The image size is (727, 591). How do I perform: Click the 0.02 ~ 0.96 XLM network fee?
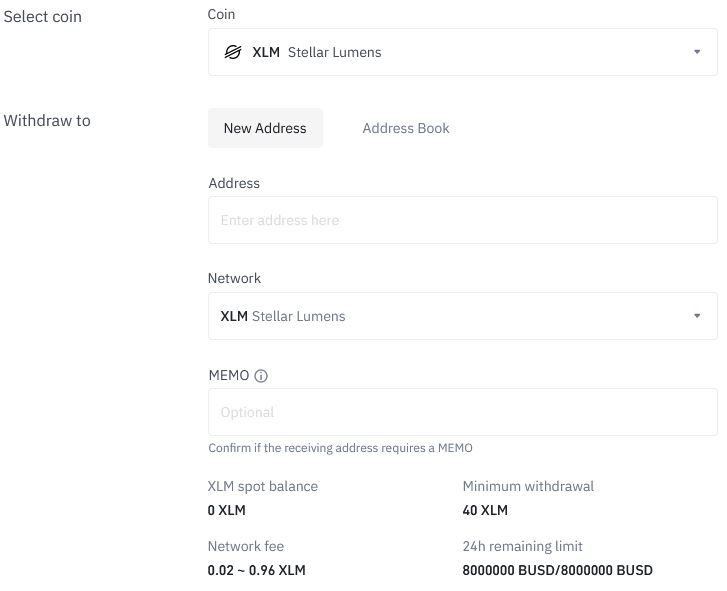point(256,570)
